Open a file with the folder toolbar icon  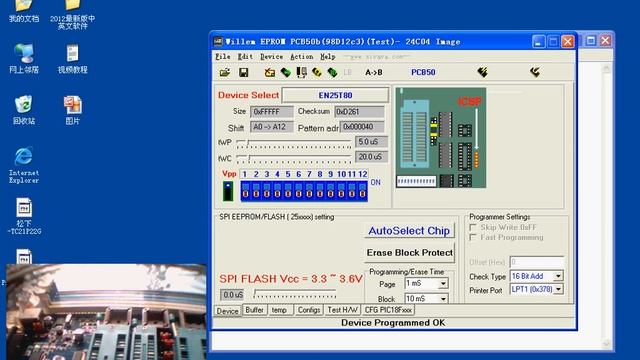tap(224, 73)
